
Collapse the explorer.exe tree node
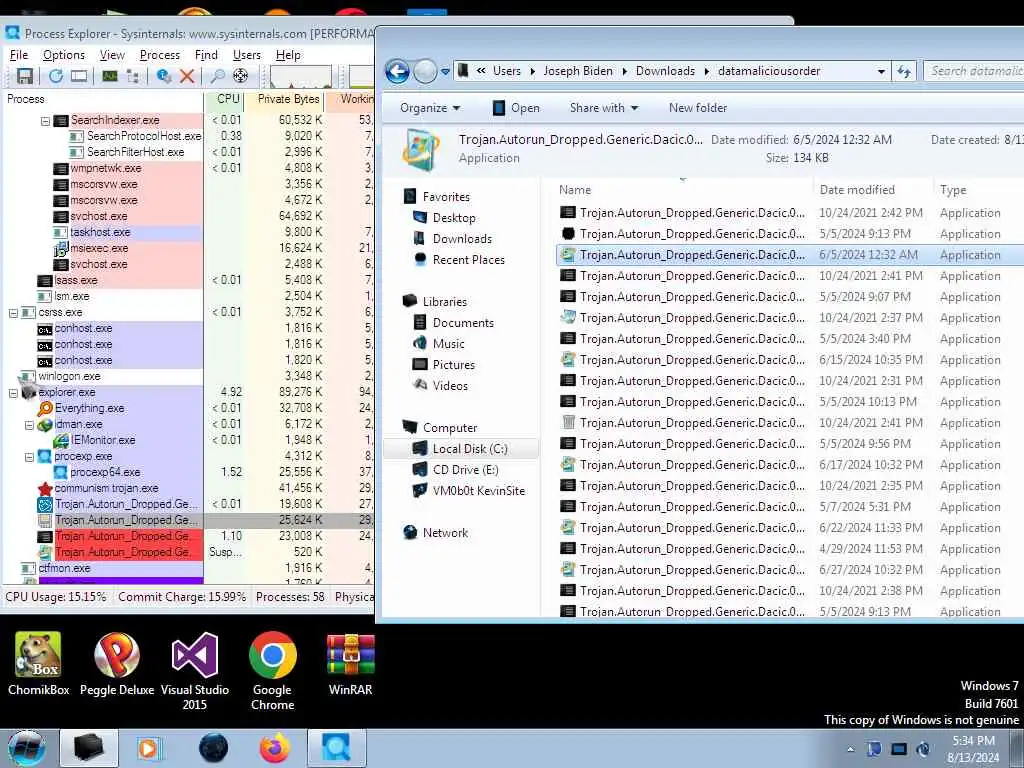pos(13,393)
